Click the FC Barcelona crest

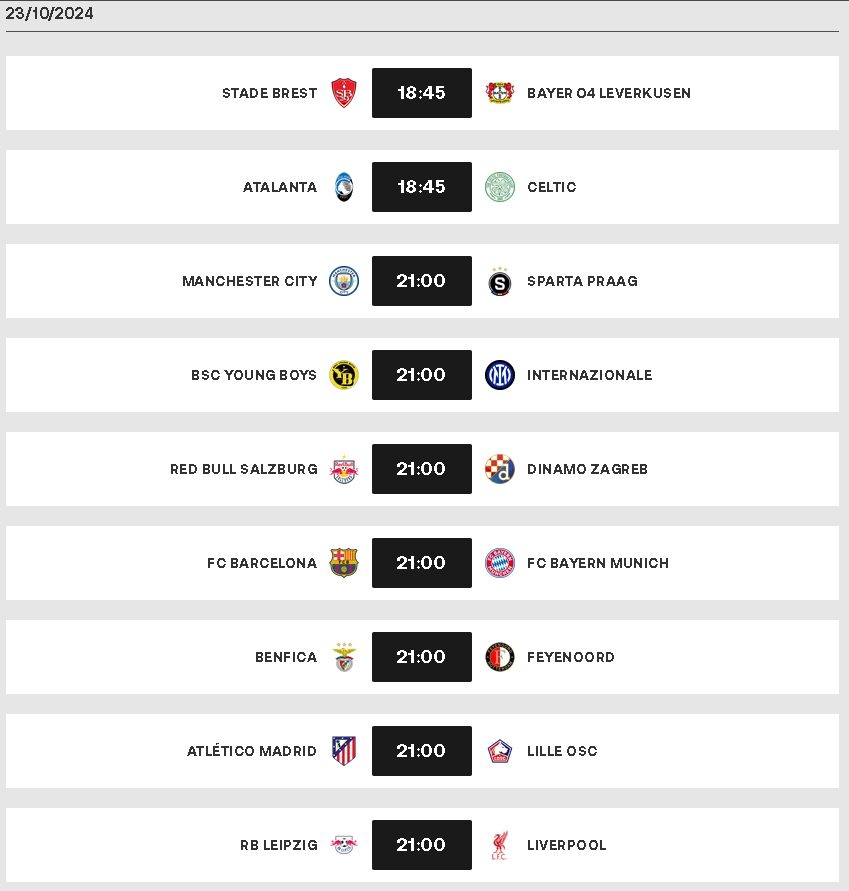tap(344, 563)
